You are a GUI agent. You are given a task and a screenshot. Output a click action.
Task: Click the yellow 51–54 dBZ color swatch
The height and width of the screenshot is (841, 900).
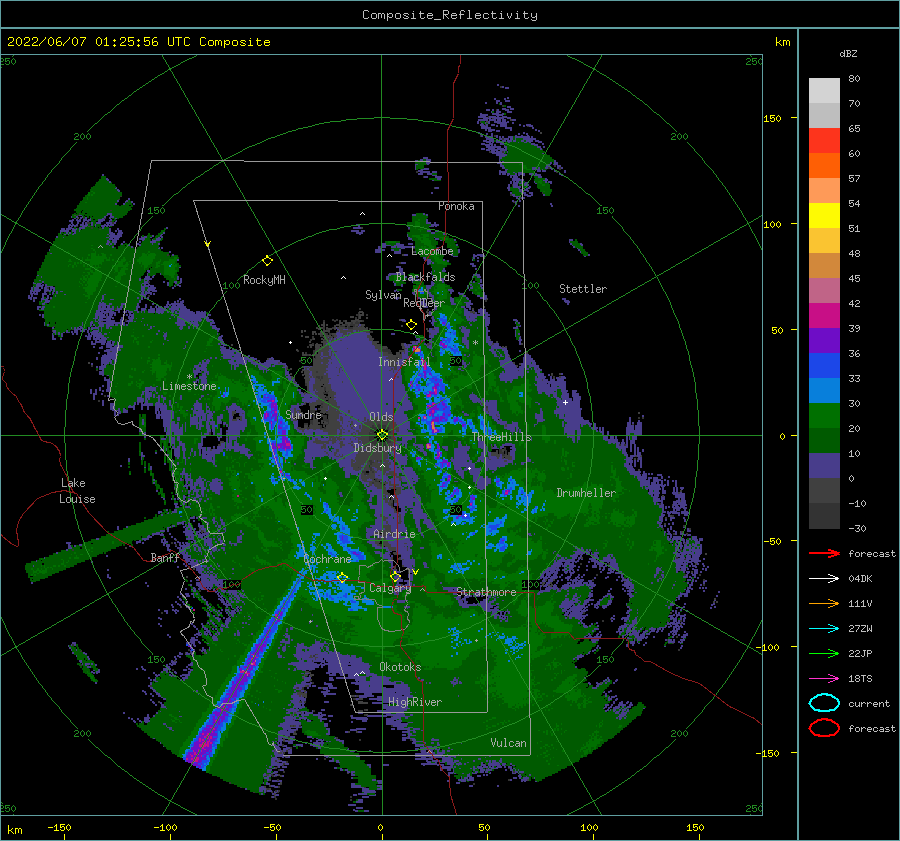coord(824,216)
